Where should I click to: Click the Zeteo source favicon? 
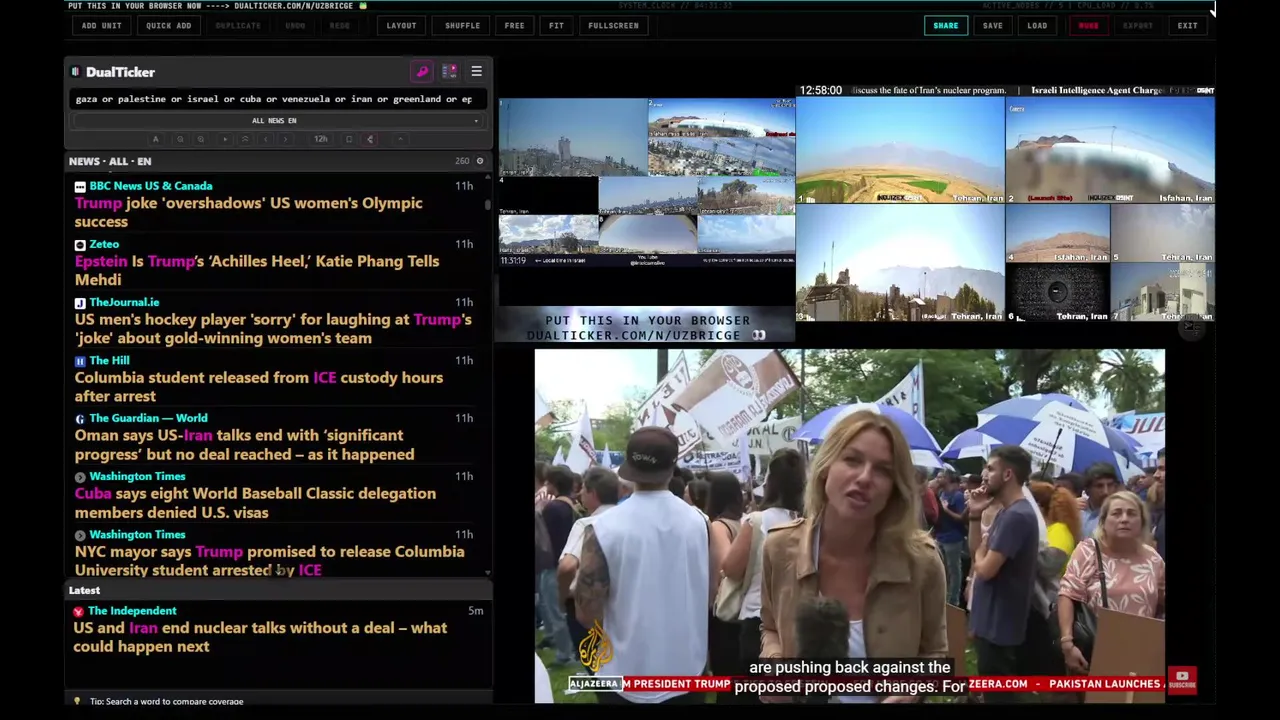coord(80,244)
